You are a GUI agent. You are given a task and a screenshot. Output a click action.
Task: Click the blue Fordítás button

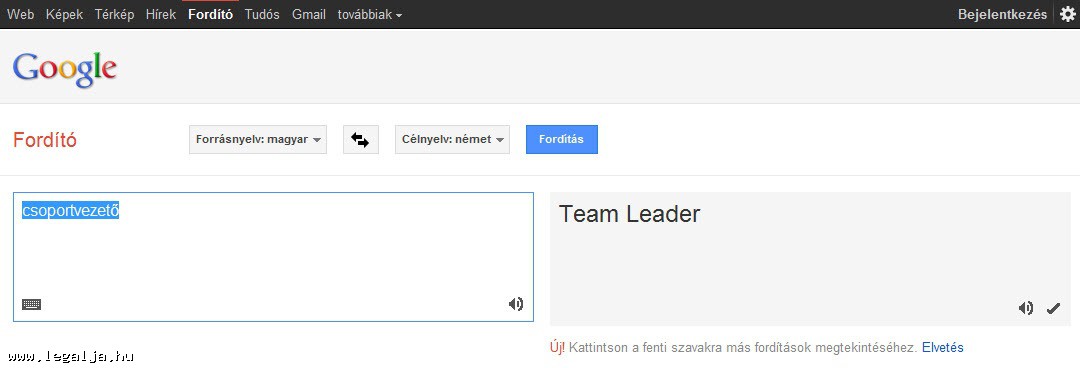click(561, 139)
